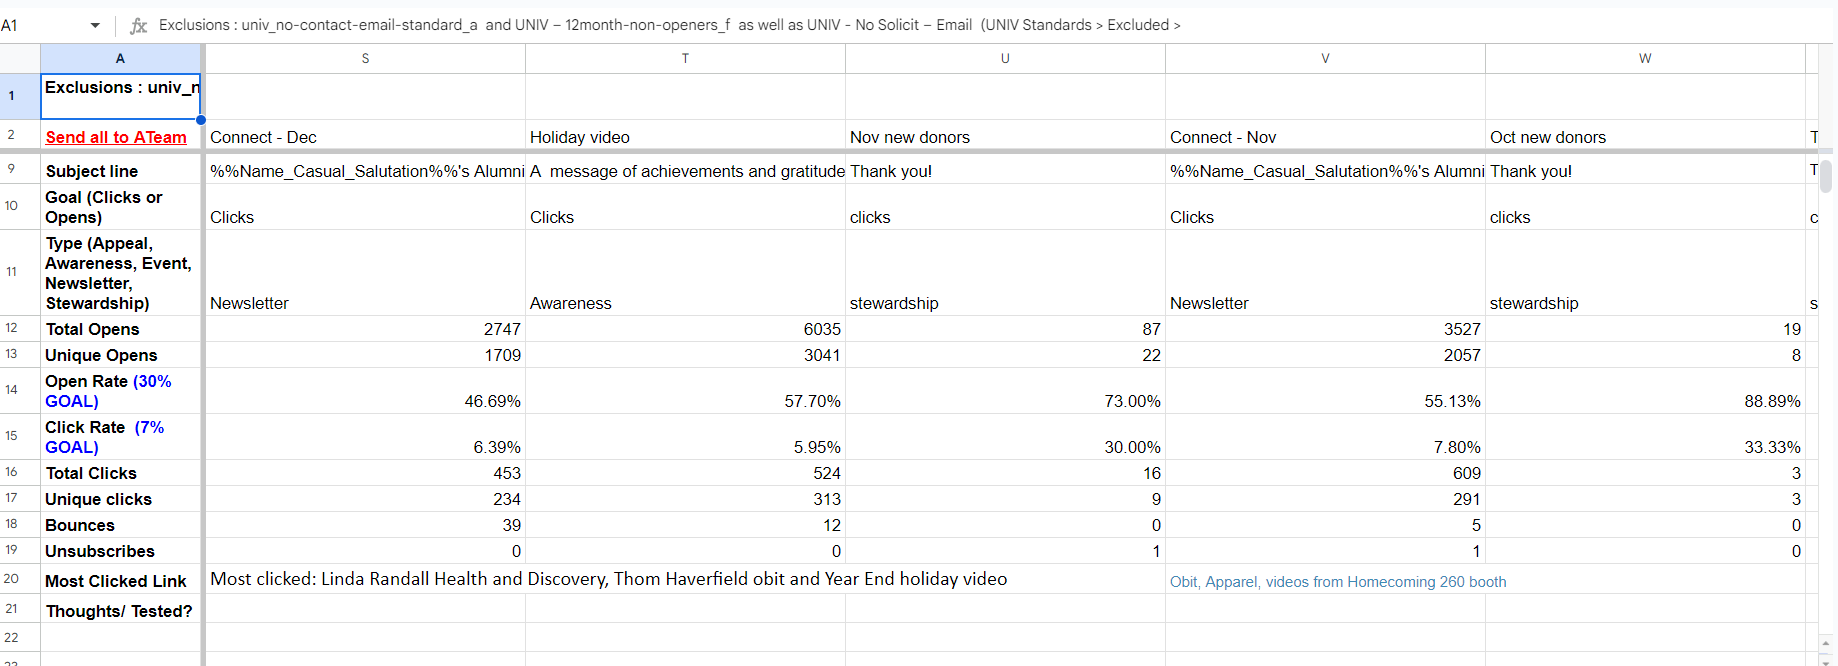Open the Name Box dropdown arrow

coord(95,26)
